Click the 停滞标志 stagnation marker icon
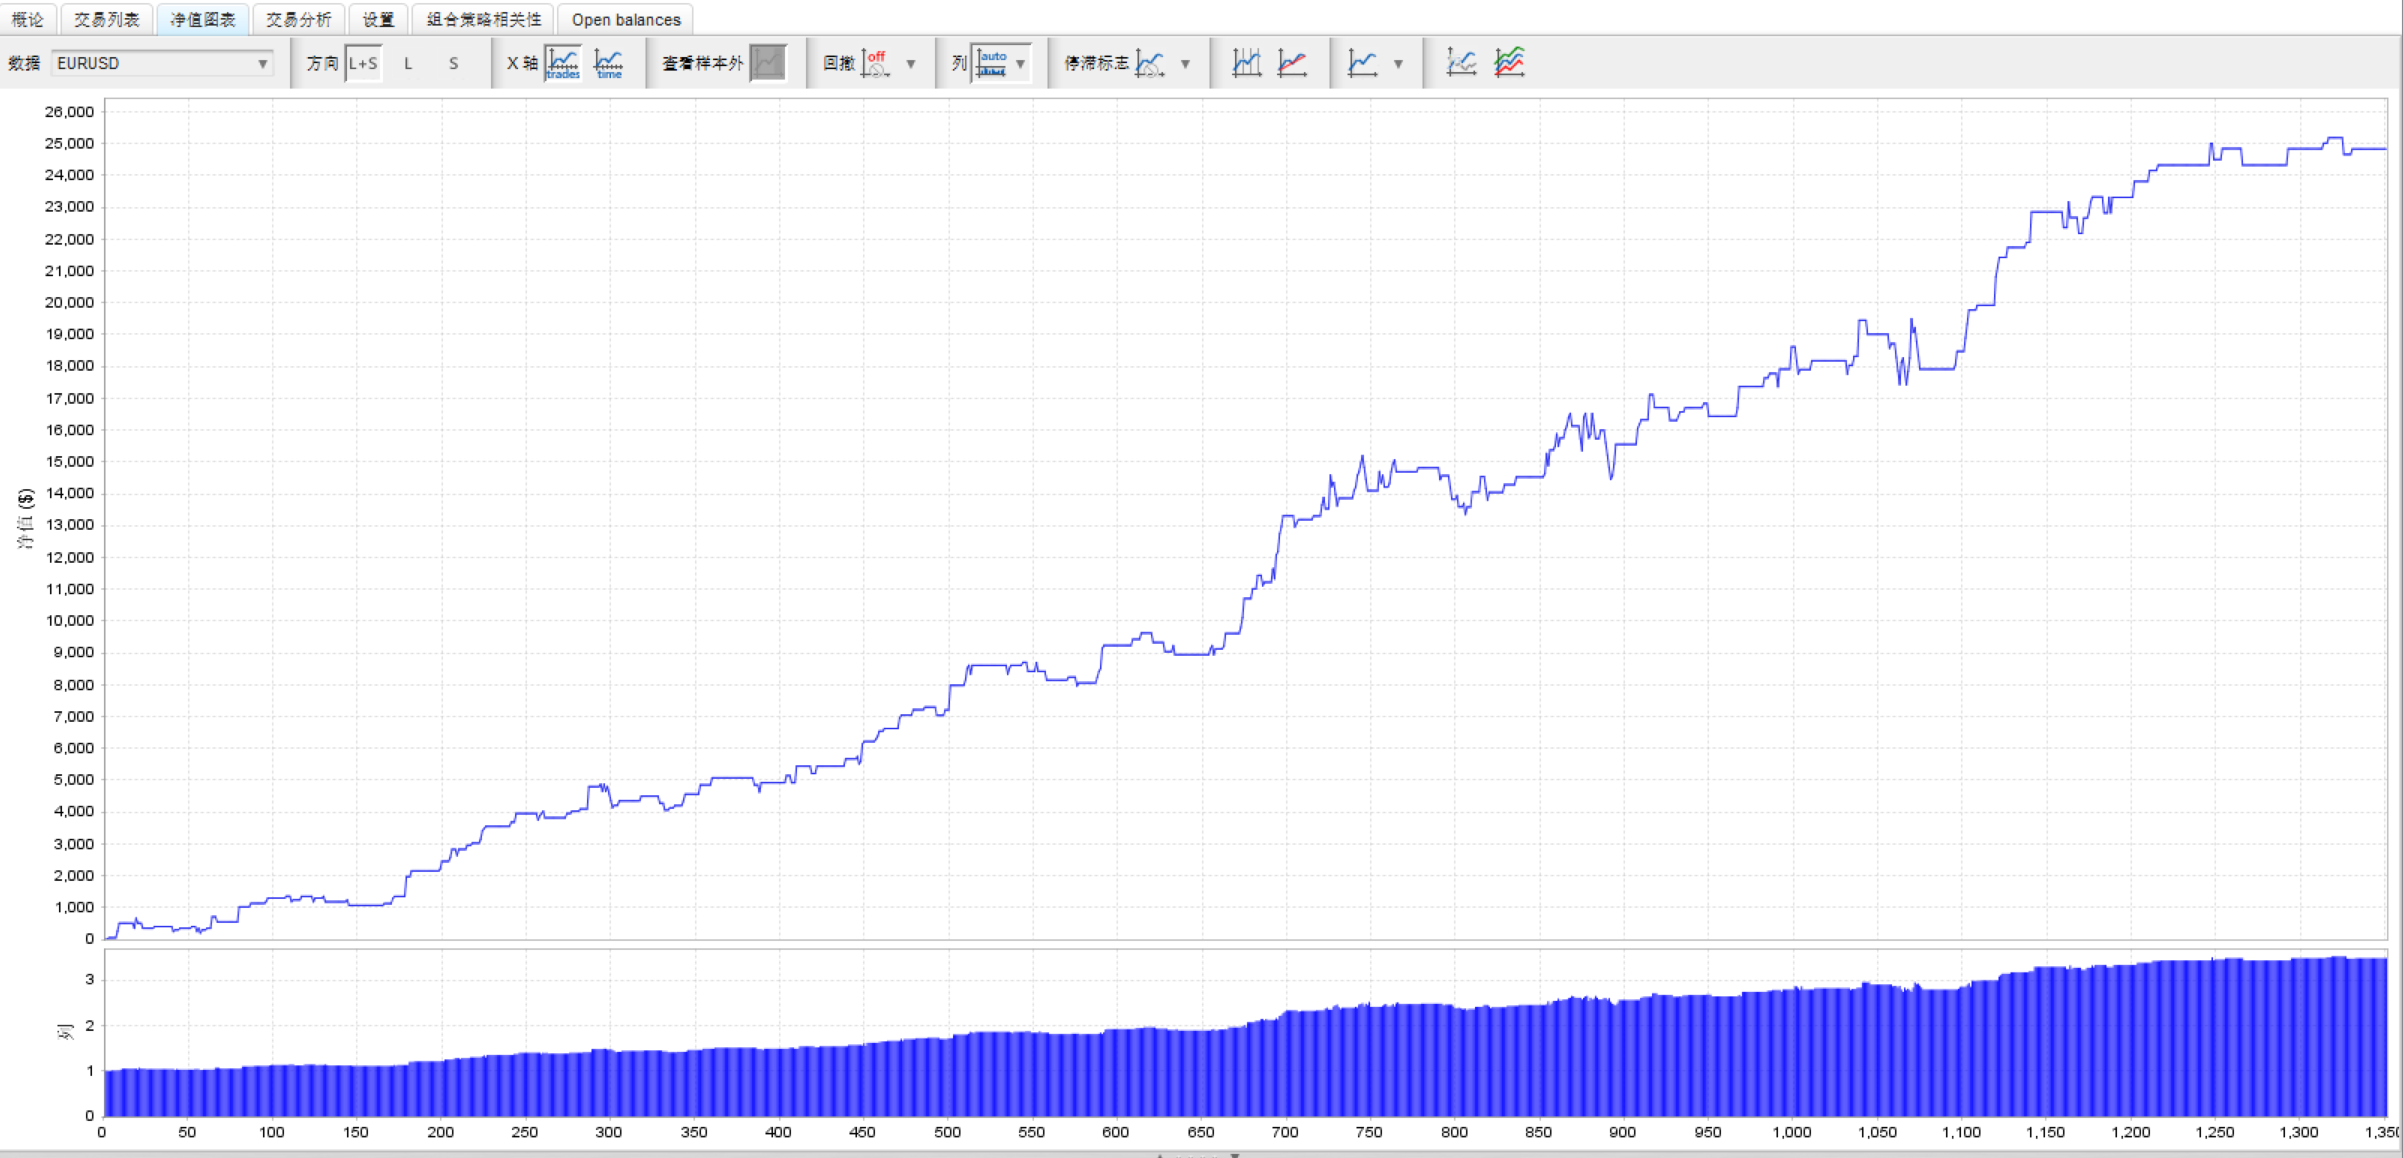 [1150, 63]
